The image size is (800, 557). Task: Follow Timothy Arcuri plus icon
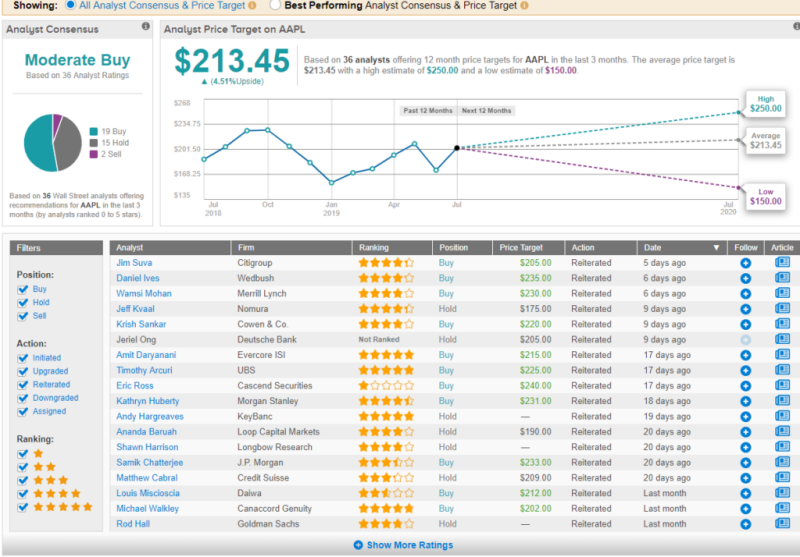745,370
